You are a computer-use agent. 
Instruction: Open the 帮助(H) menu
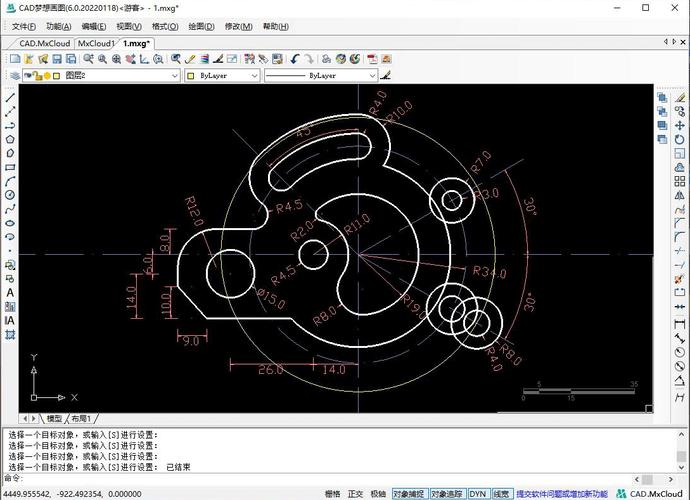click(x=275, y=26)
